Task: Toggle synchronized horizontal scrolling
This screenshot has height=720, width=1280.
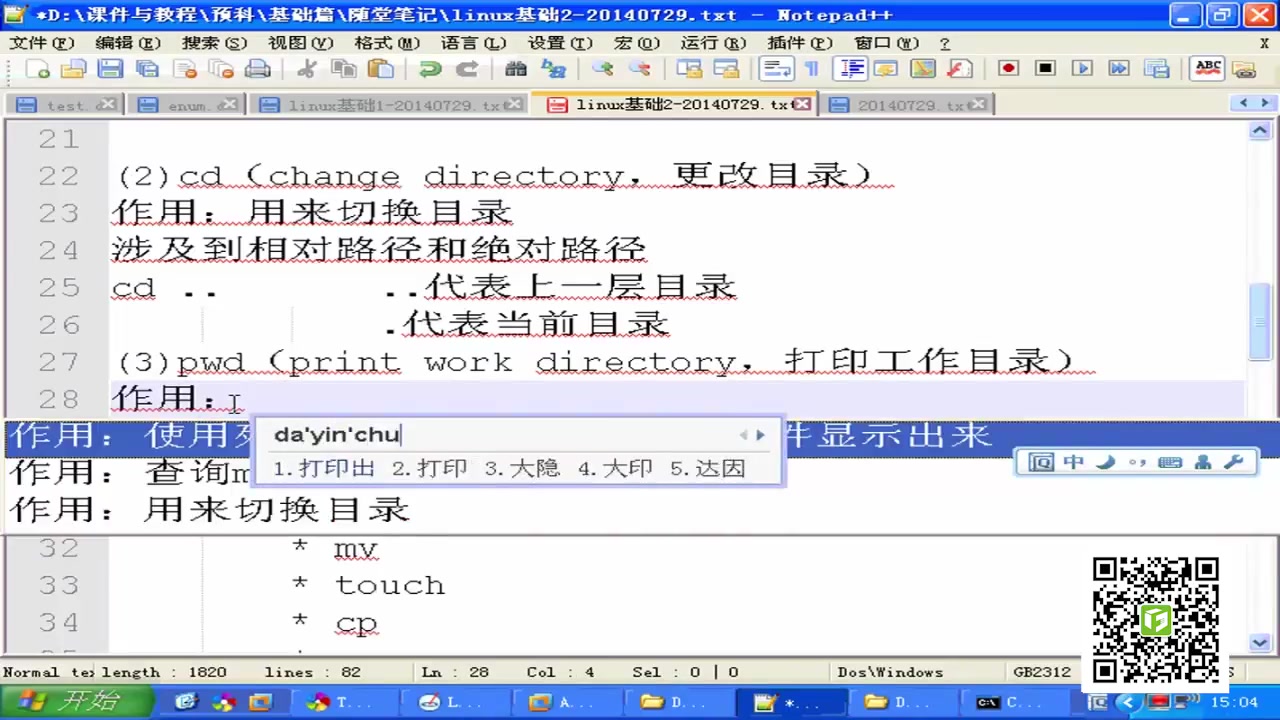Action: tap(725, 68)
